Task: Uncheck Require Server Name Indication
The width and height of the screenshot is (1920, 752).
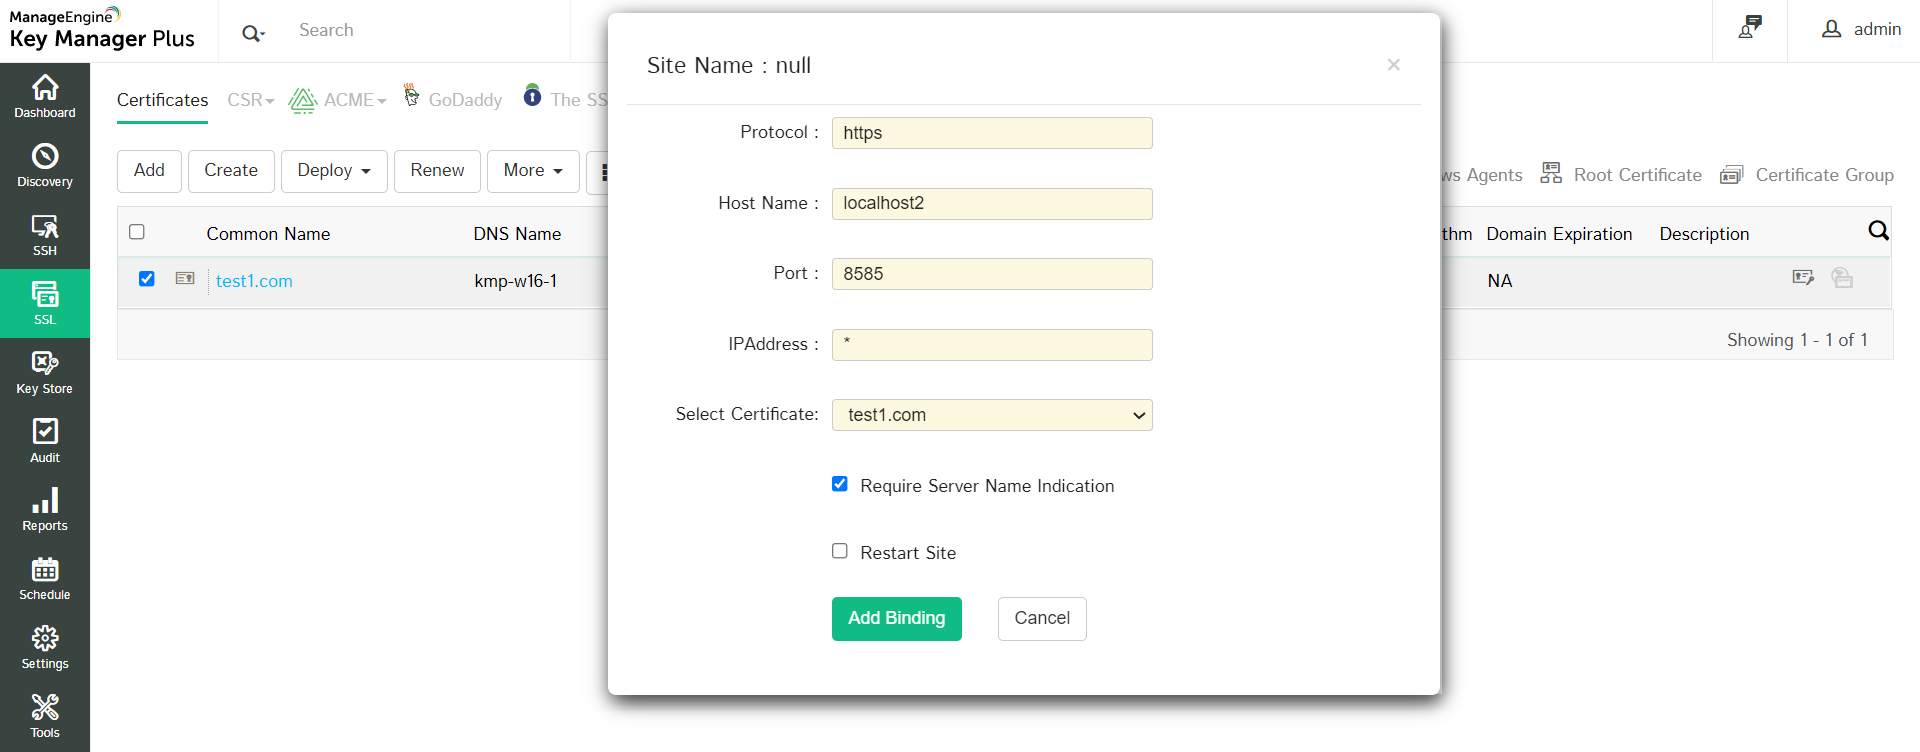Action: point(840,484)
